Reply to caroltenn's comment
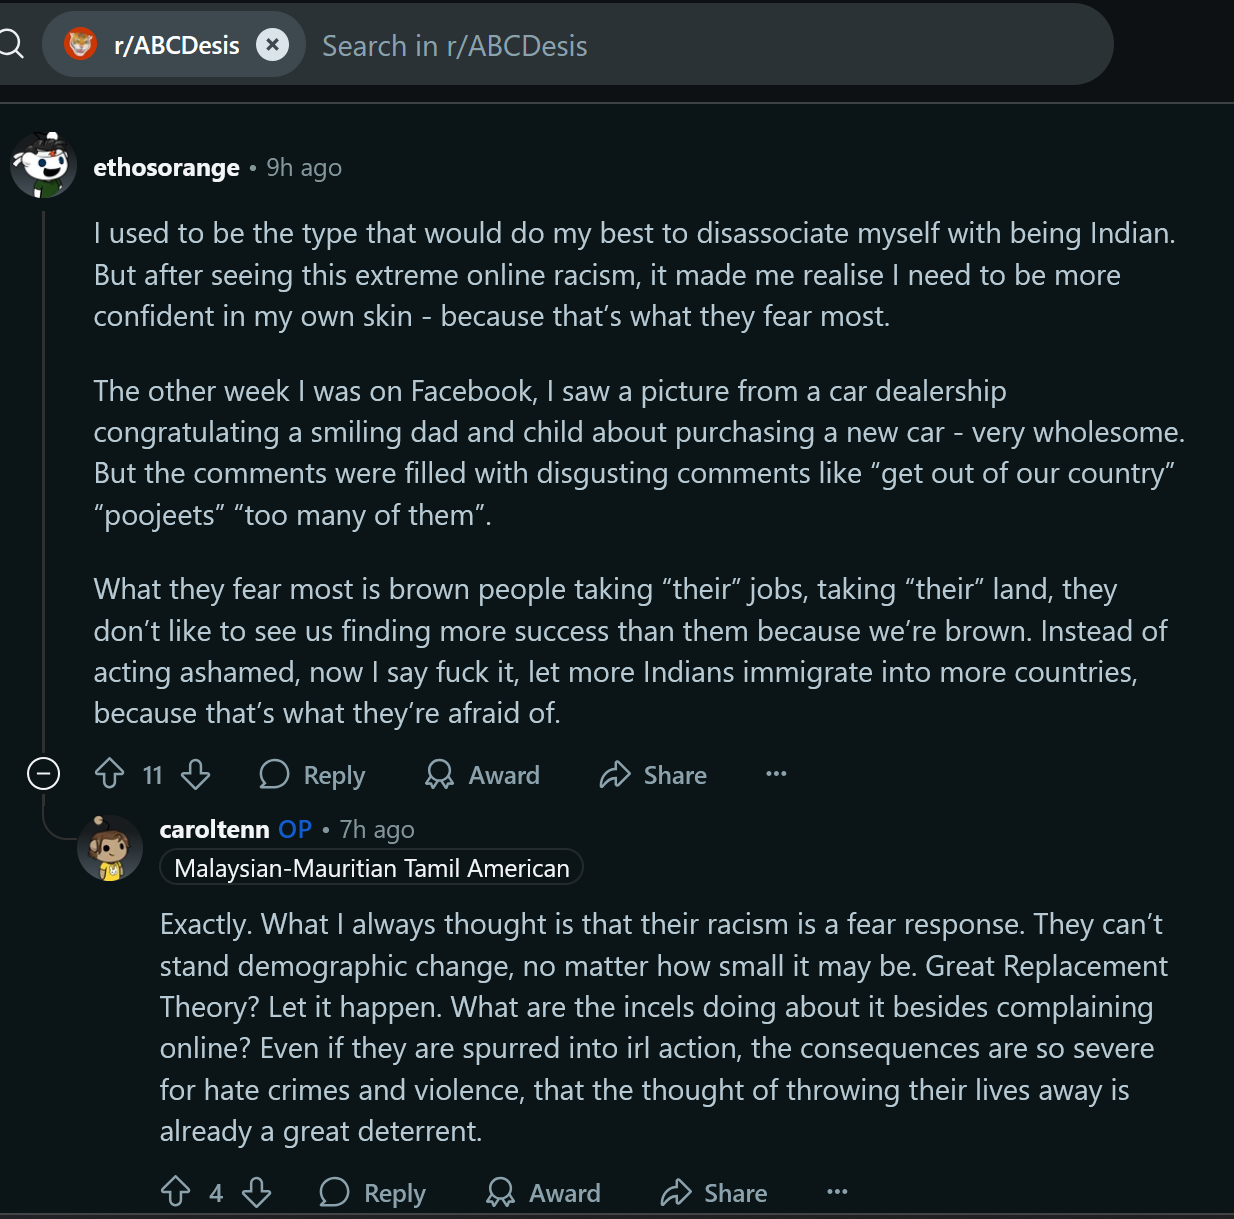This screenshot has width=1234, height=1219. tap(373, 1192)
